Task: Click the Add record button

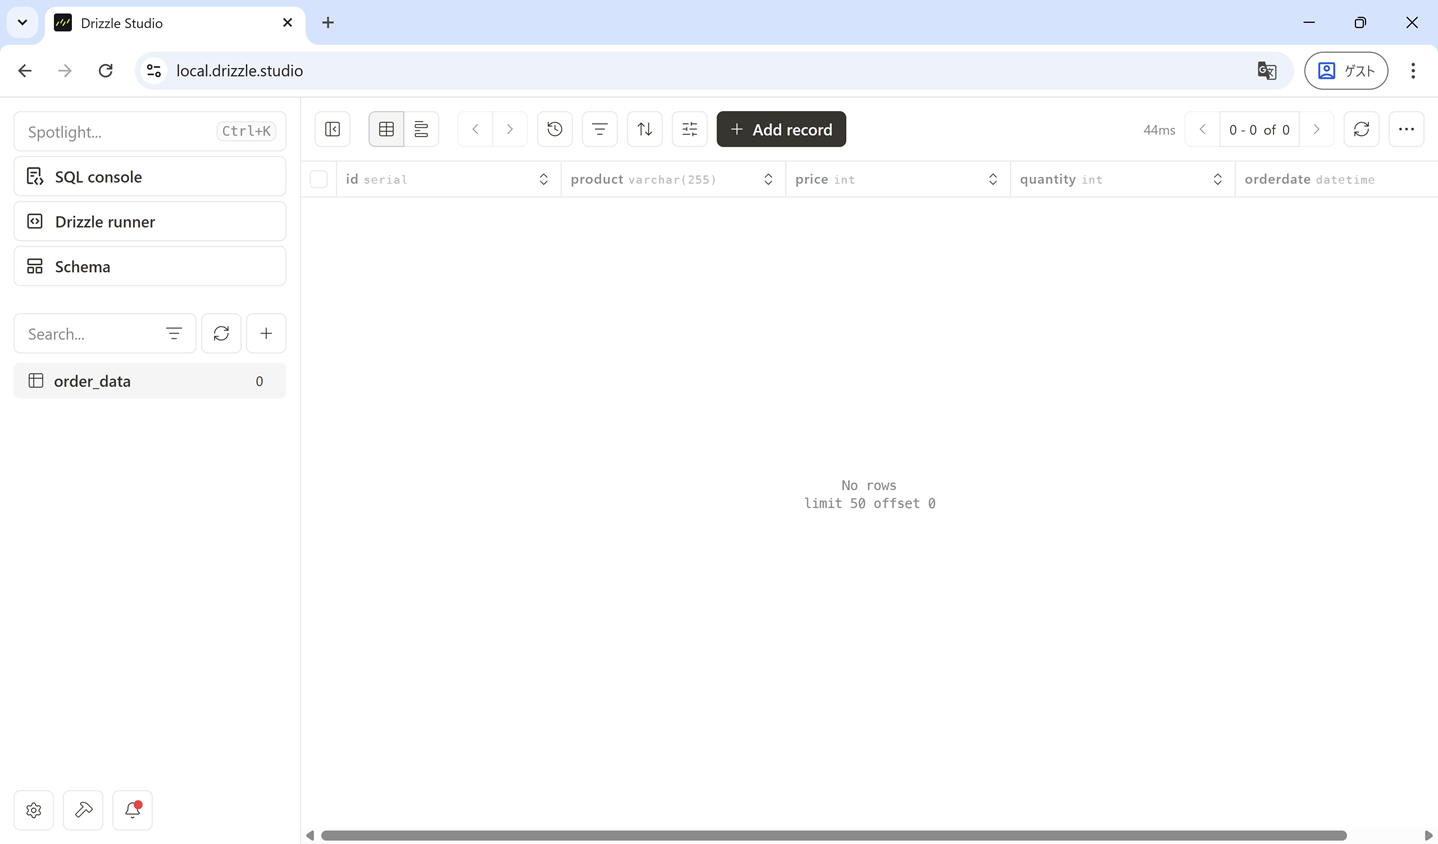Action: pyautogui.click(x=781, y=129)
